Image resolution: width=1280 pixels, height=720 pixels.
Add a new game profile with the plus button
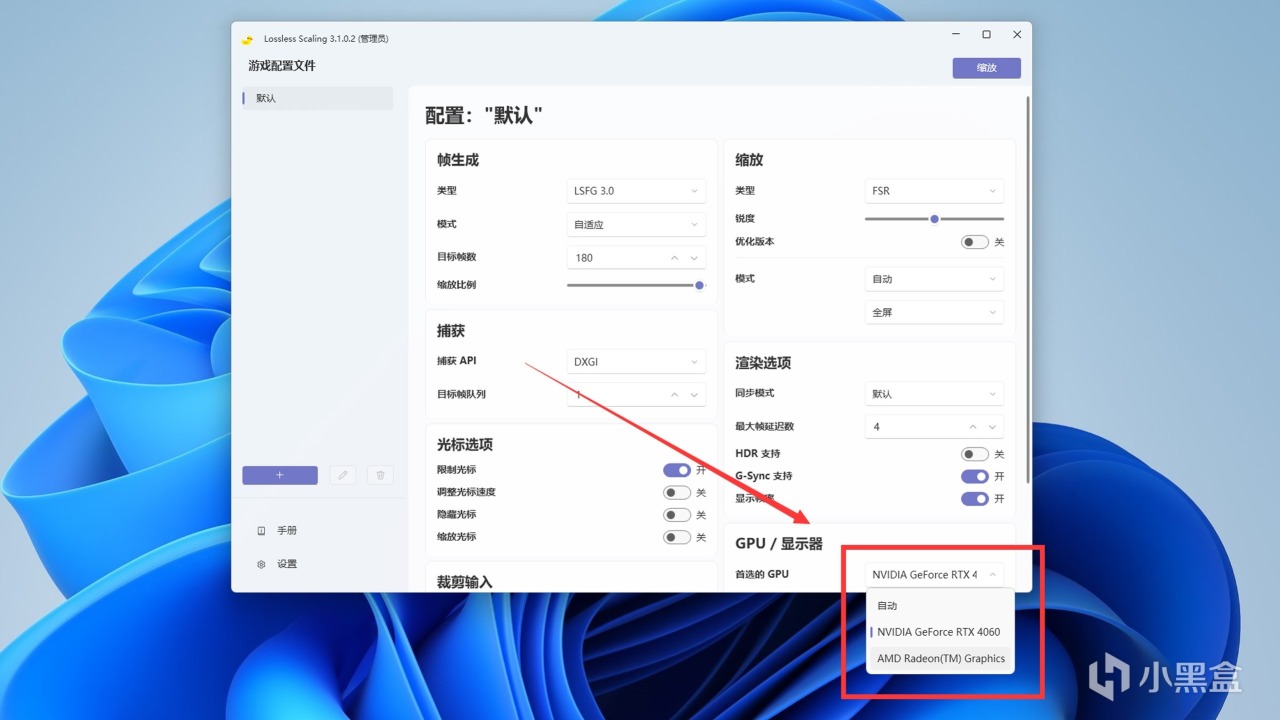click(x=280, y=475)
